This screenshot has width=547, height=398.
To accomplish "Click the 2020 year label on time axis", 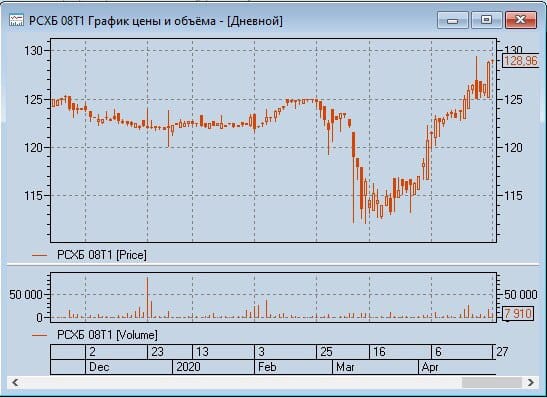I will point(188,367).
